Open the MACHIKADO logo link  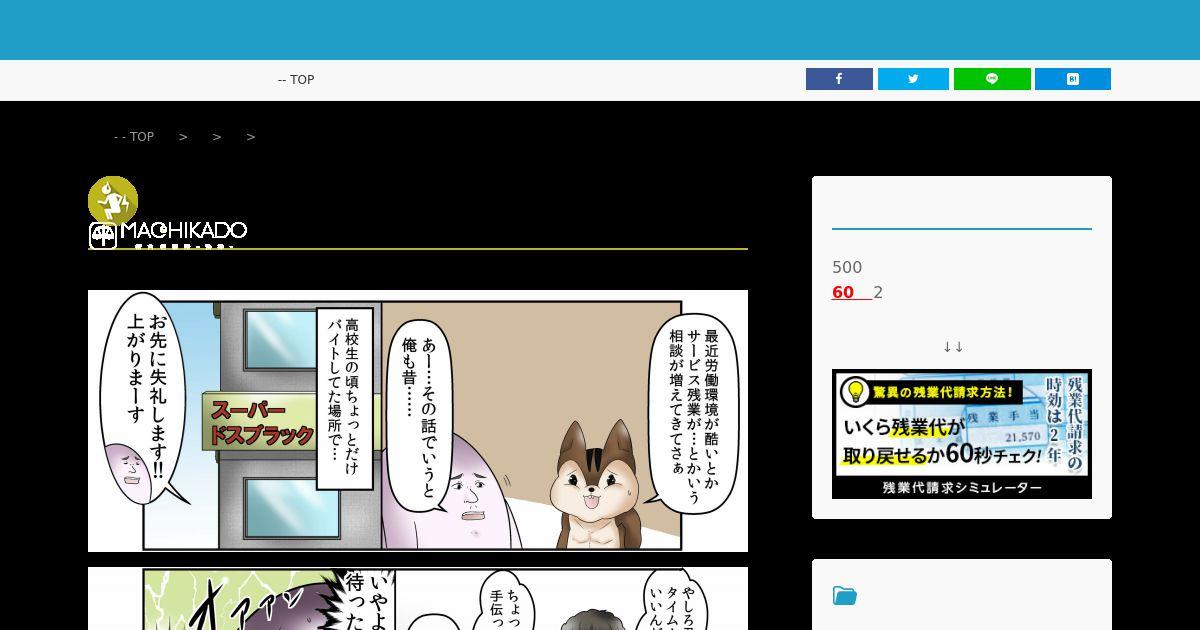coord(168,234)
